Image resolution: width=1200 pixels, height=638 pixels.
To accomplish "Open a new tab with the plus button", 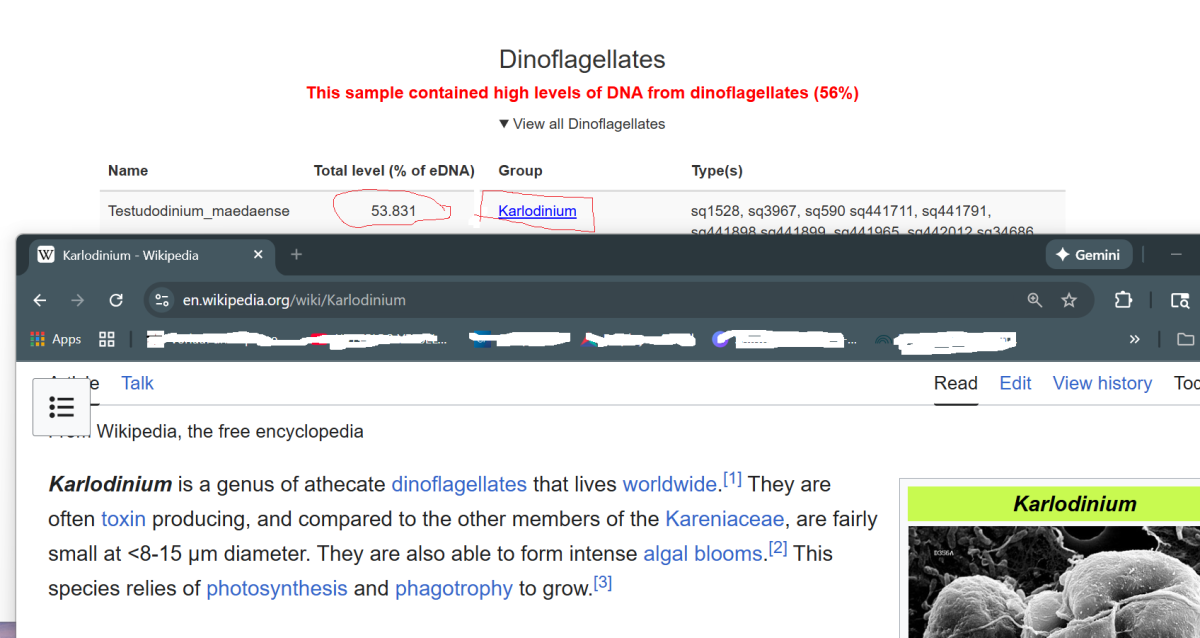I will [x=296, y=255].
